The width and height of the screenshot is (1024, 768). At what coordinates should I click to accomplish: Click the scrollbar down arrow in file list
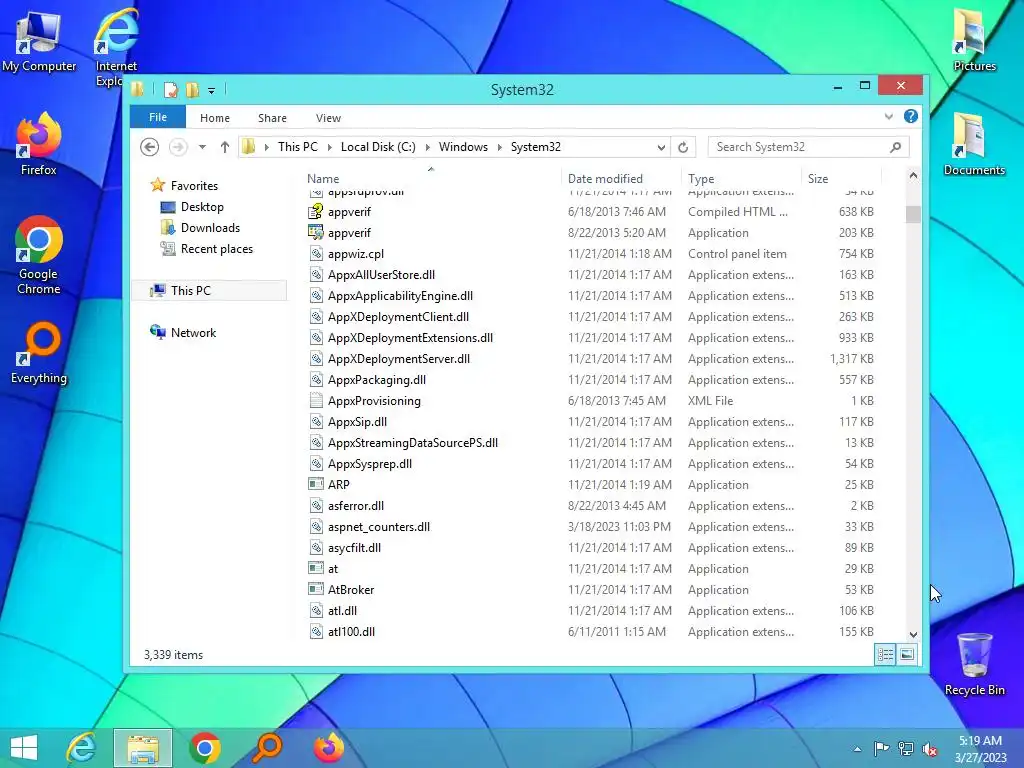pyautogui.click(x=913, y=634)
